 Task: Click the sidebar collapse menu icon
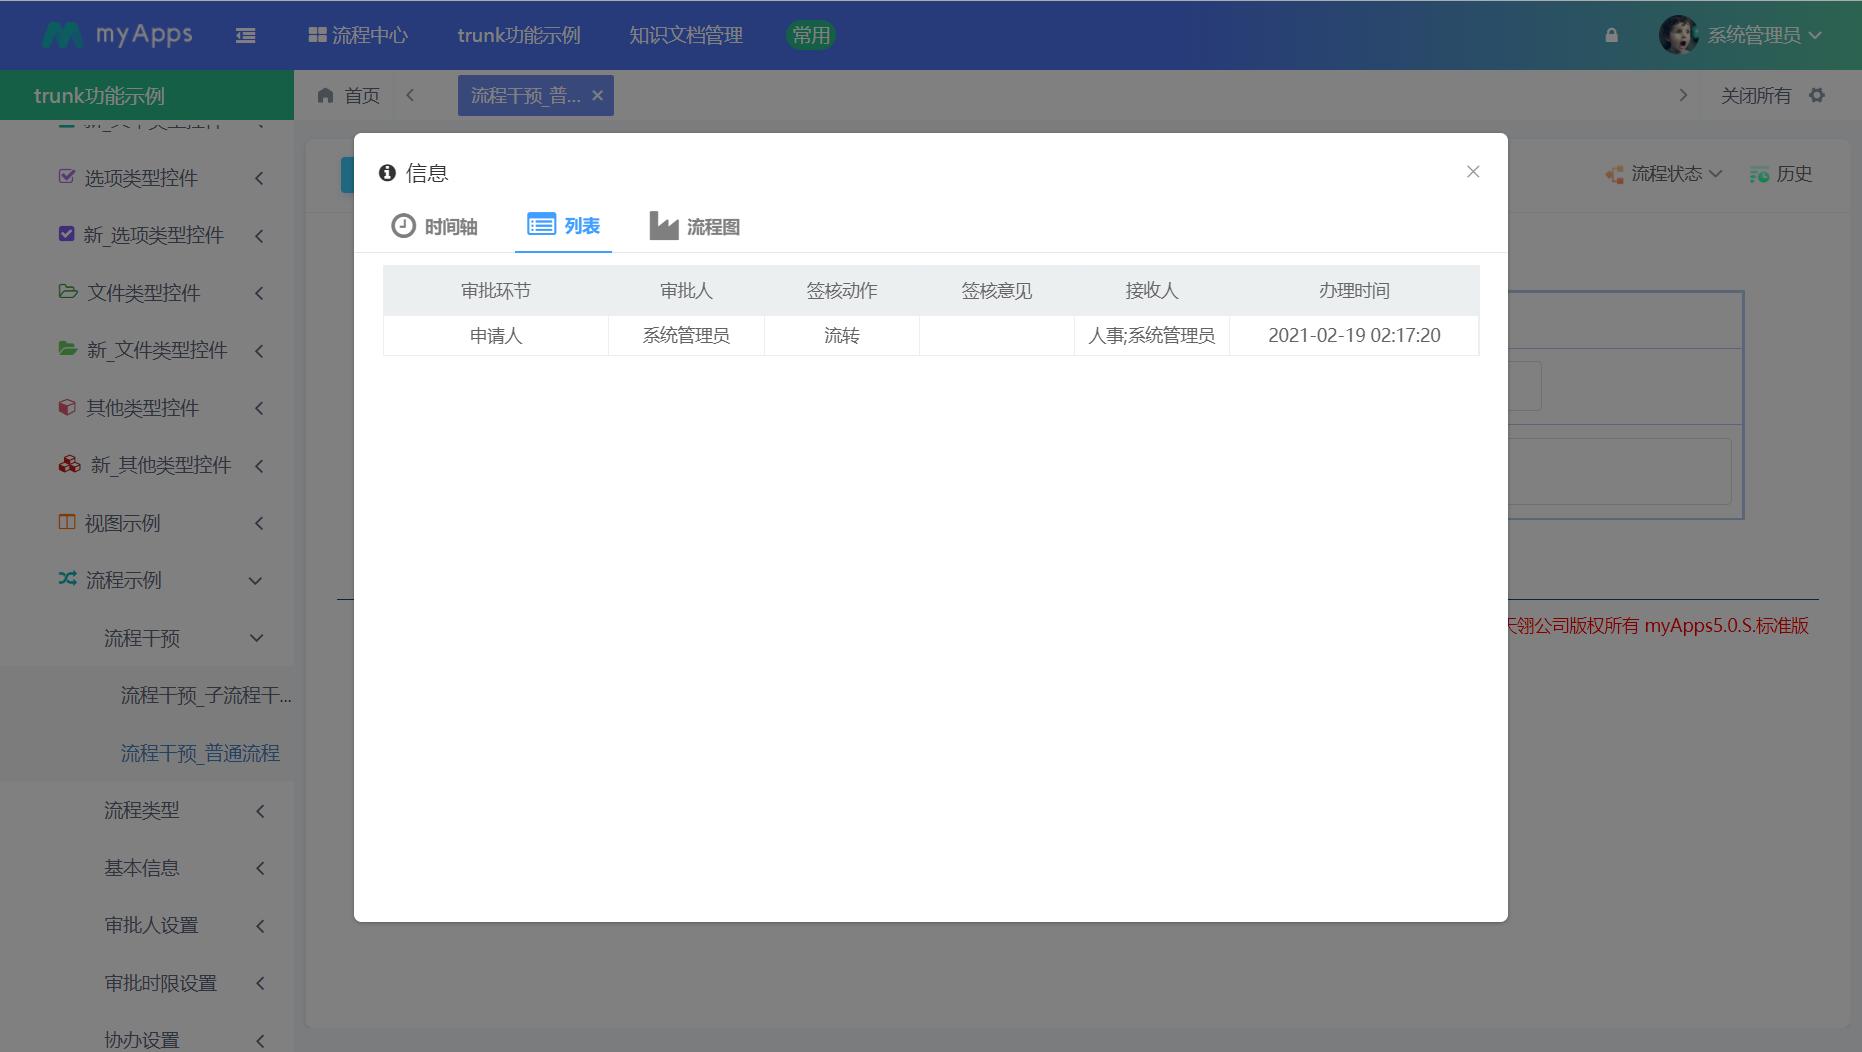tap(245, 36)
